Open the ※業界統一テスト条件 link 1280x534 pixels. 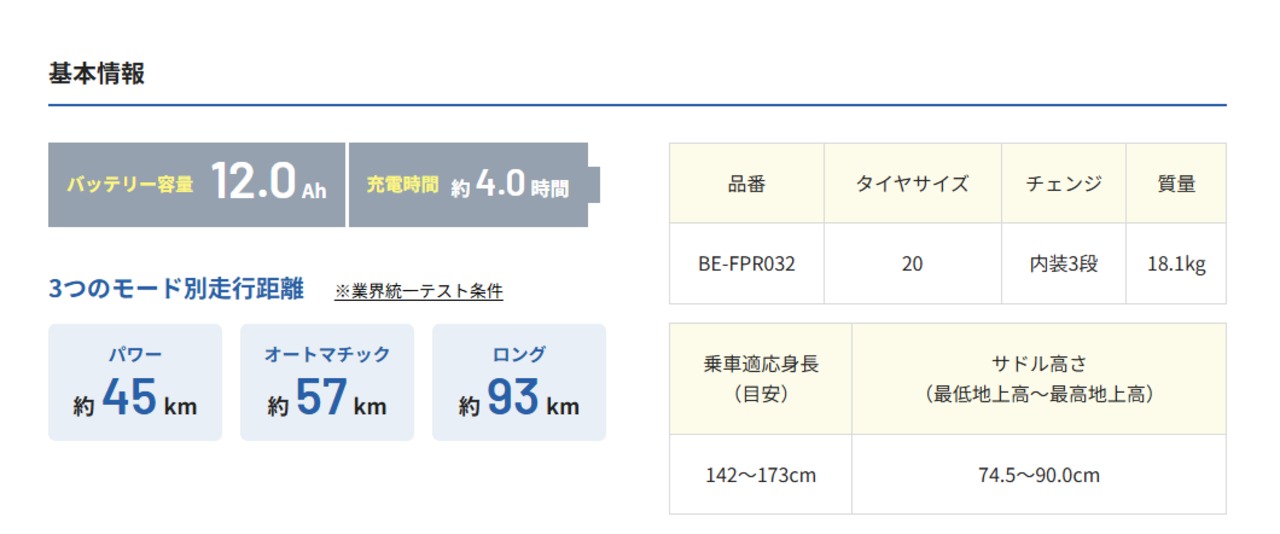418,291
